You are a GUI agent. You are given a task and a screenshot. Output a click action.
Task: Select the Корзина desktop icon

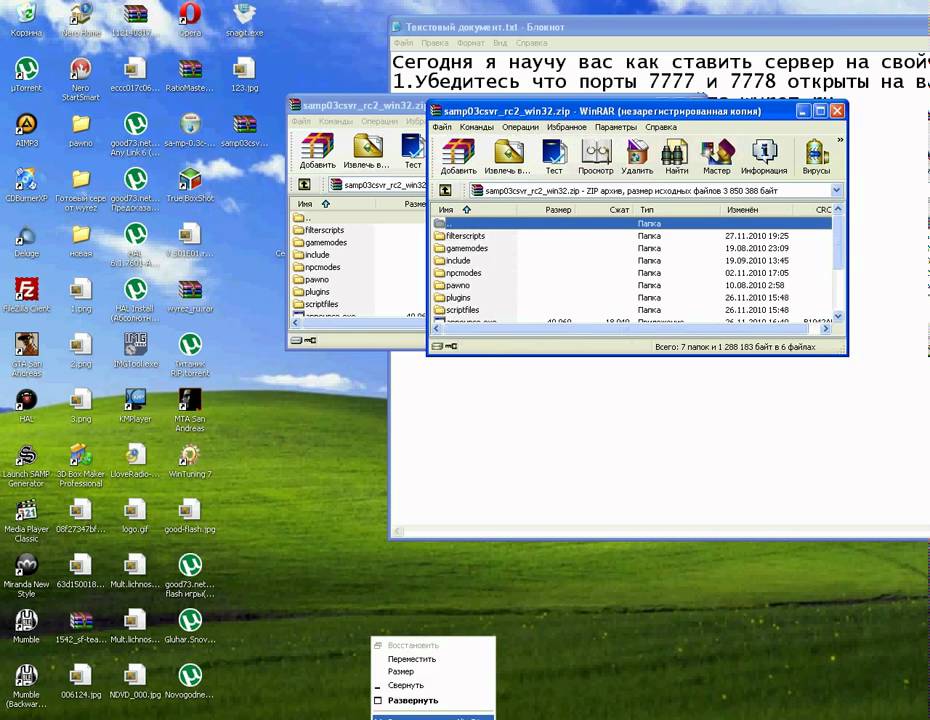[x=26, y=19]
